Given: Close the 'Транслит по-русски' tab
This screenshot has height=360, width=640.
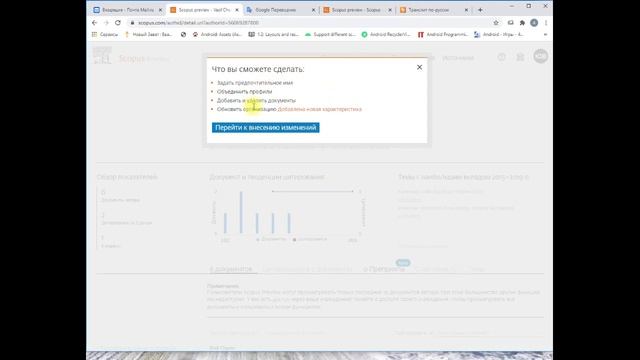Looking at the screenshot, I should click(466, 10).
